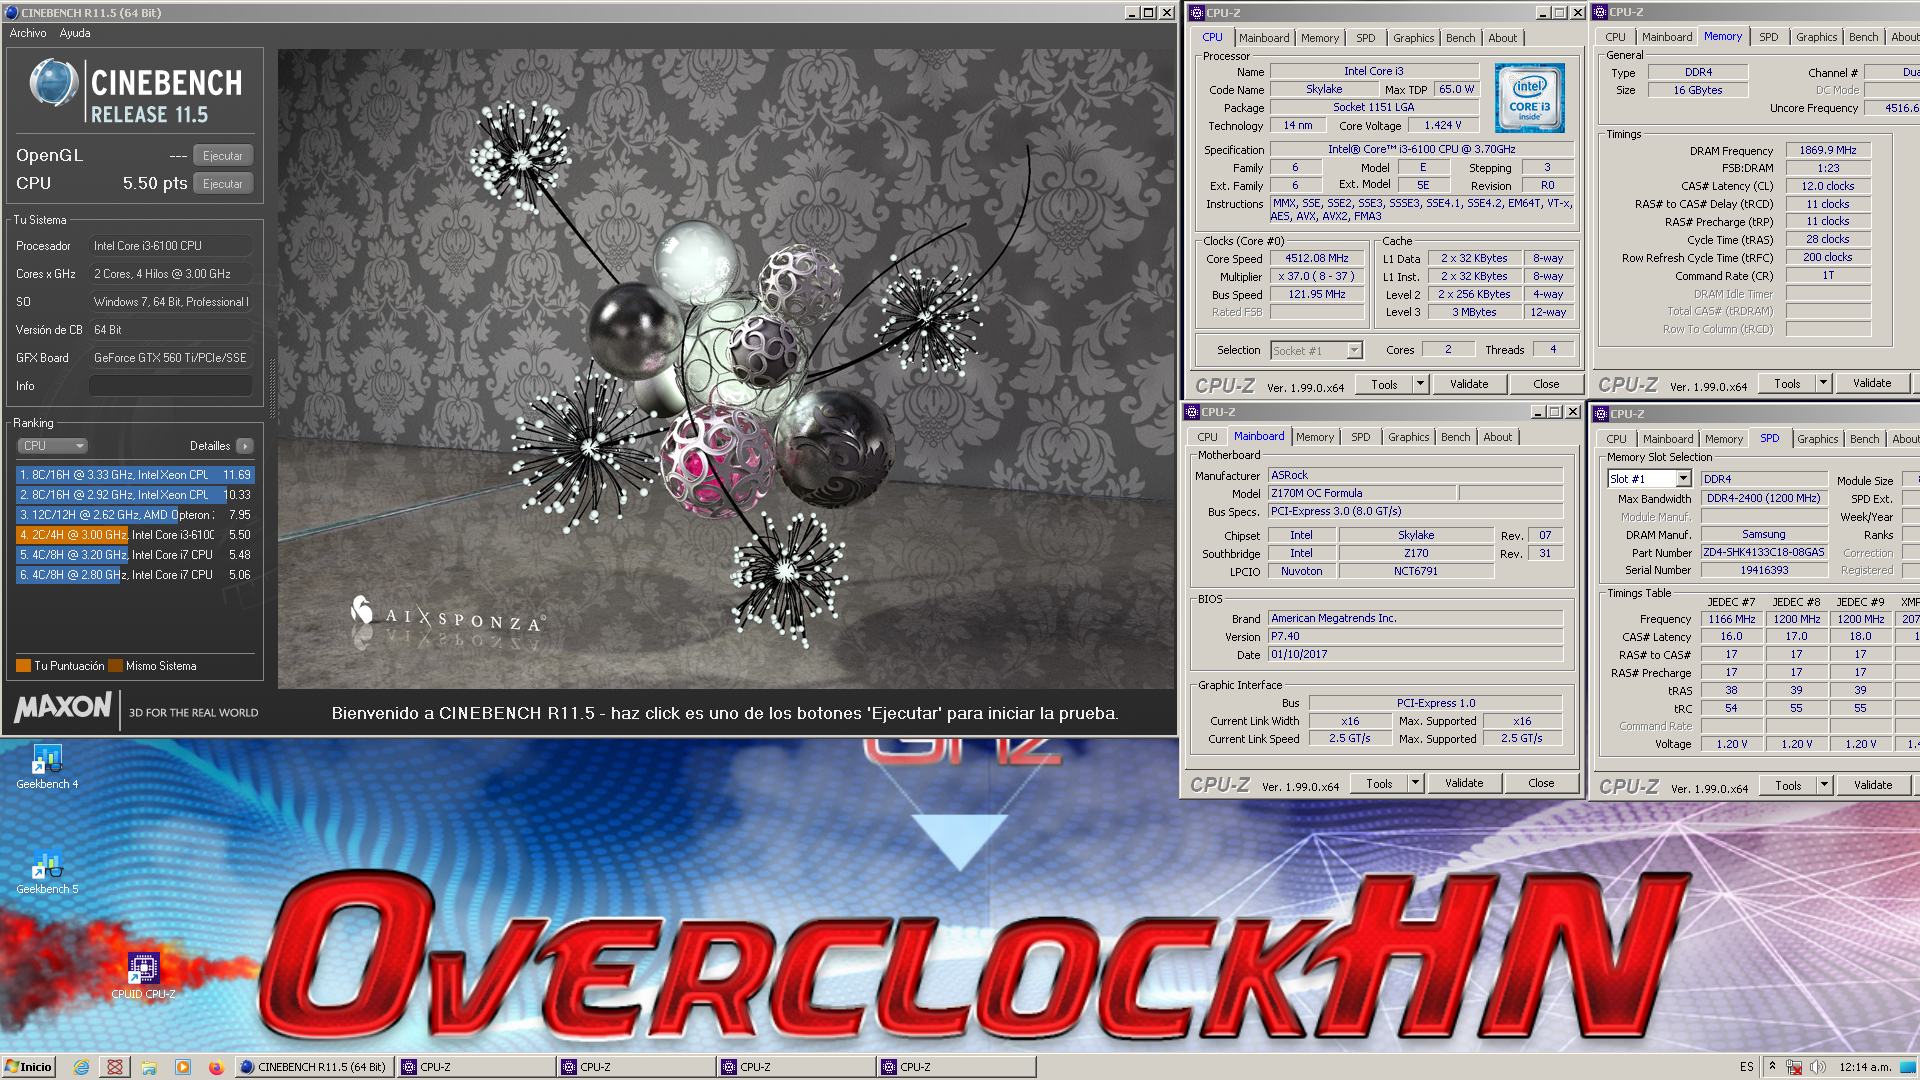The width and height of the screenshot is (1920, 1080).
Task: Activate the last CPU-Z taskbar button
Action: pyautogui.click(x=955, y=1067)
